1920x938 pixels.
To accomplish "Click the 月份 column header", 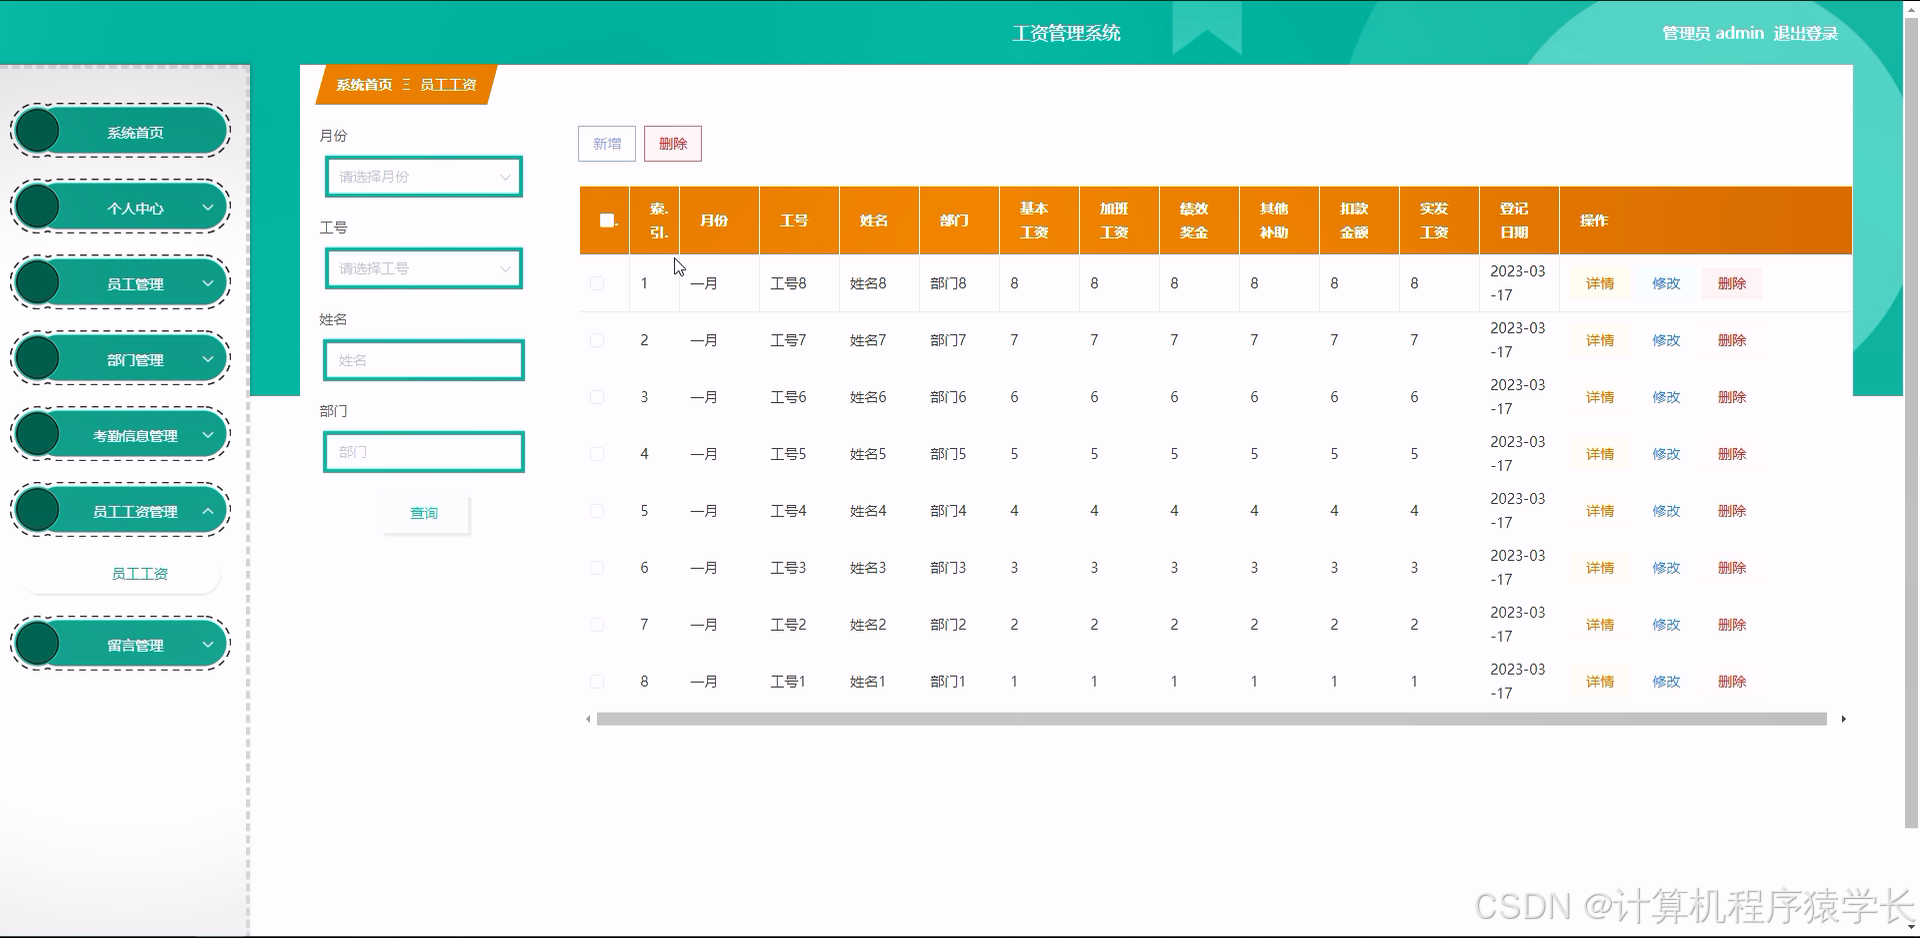I will pos(719,220).
